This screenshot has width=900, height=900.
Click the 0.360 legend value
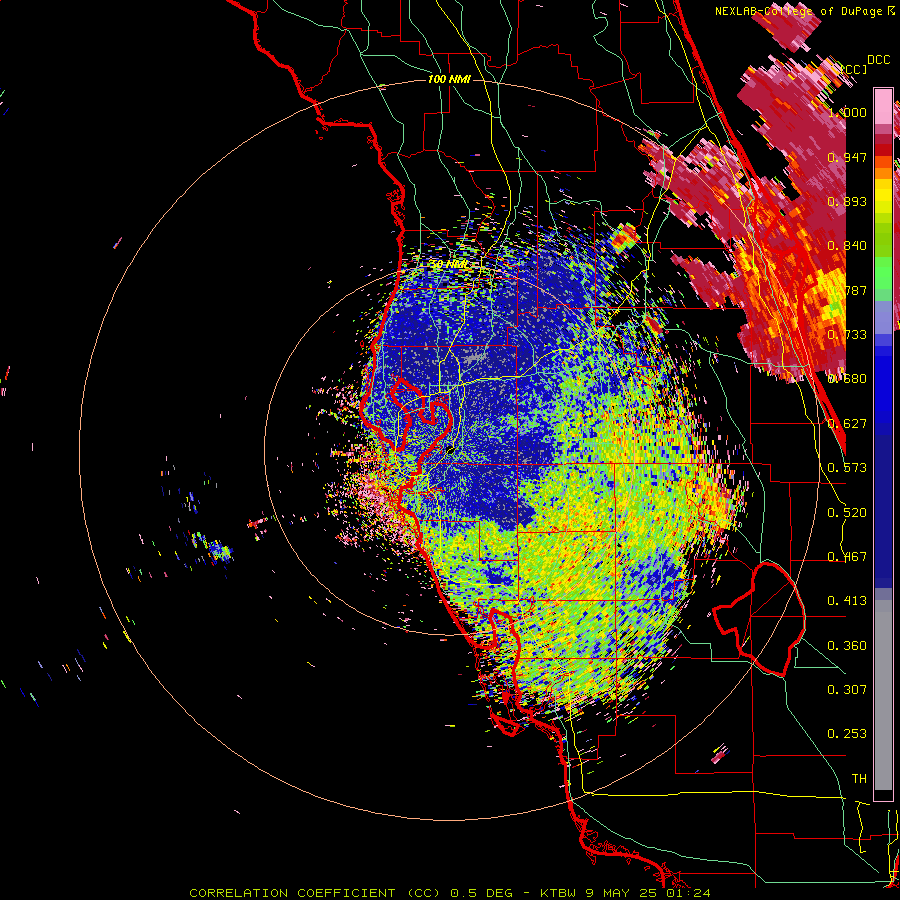847,646
